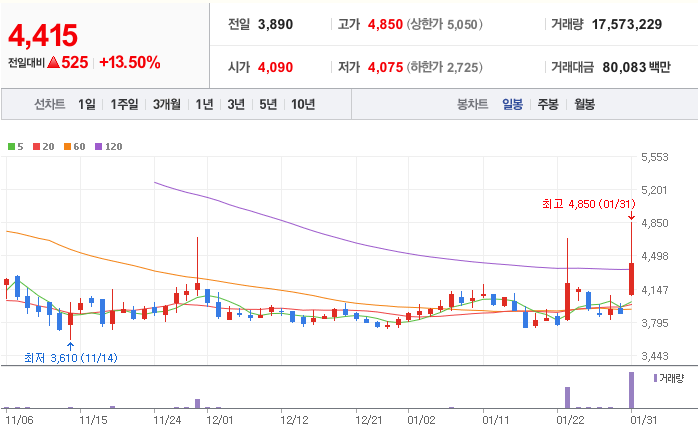Image resolution: width=698 pixels, height=444 pixels.
Task: Click the orange 60-day moving average legend swatch
Action: click(68, 147)
